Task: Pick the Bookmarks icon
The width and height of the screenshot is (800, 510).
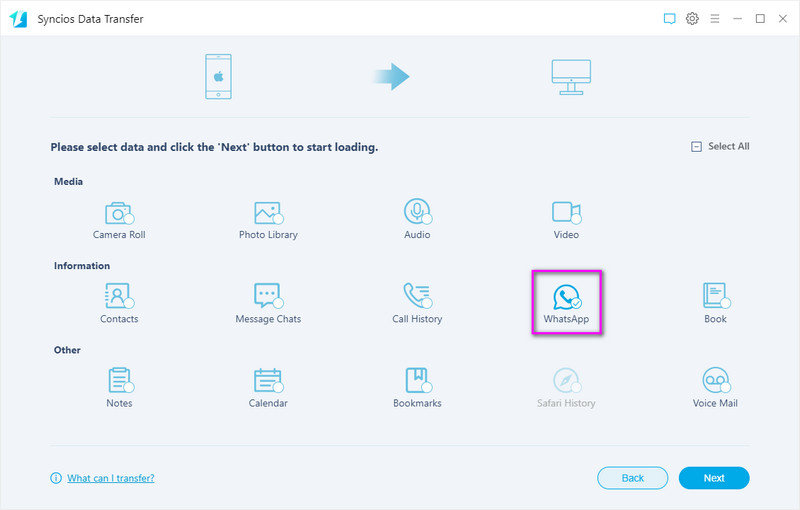Action: point(418,380)
